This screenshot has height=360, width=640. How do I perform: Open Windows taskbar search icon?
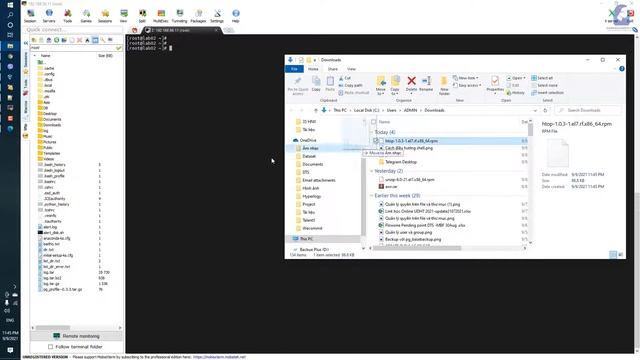click(x=10, y=15)
